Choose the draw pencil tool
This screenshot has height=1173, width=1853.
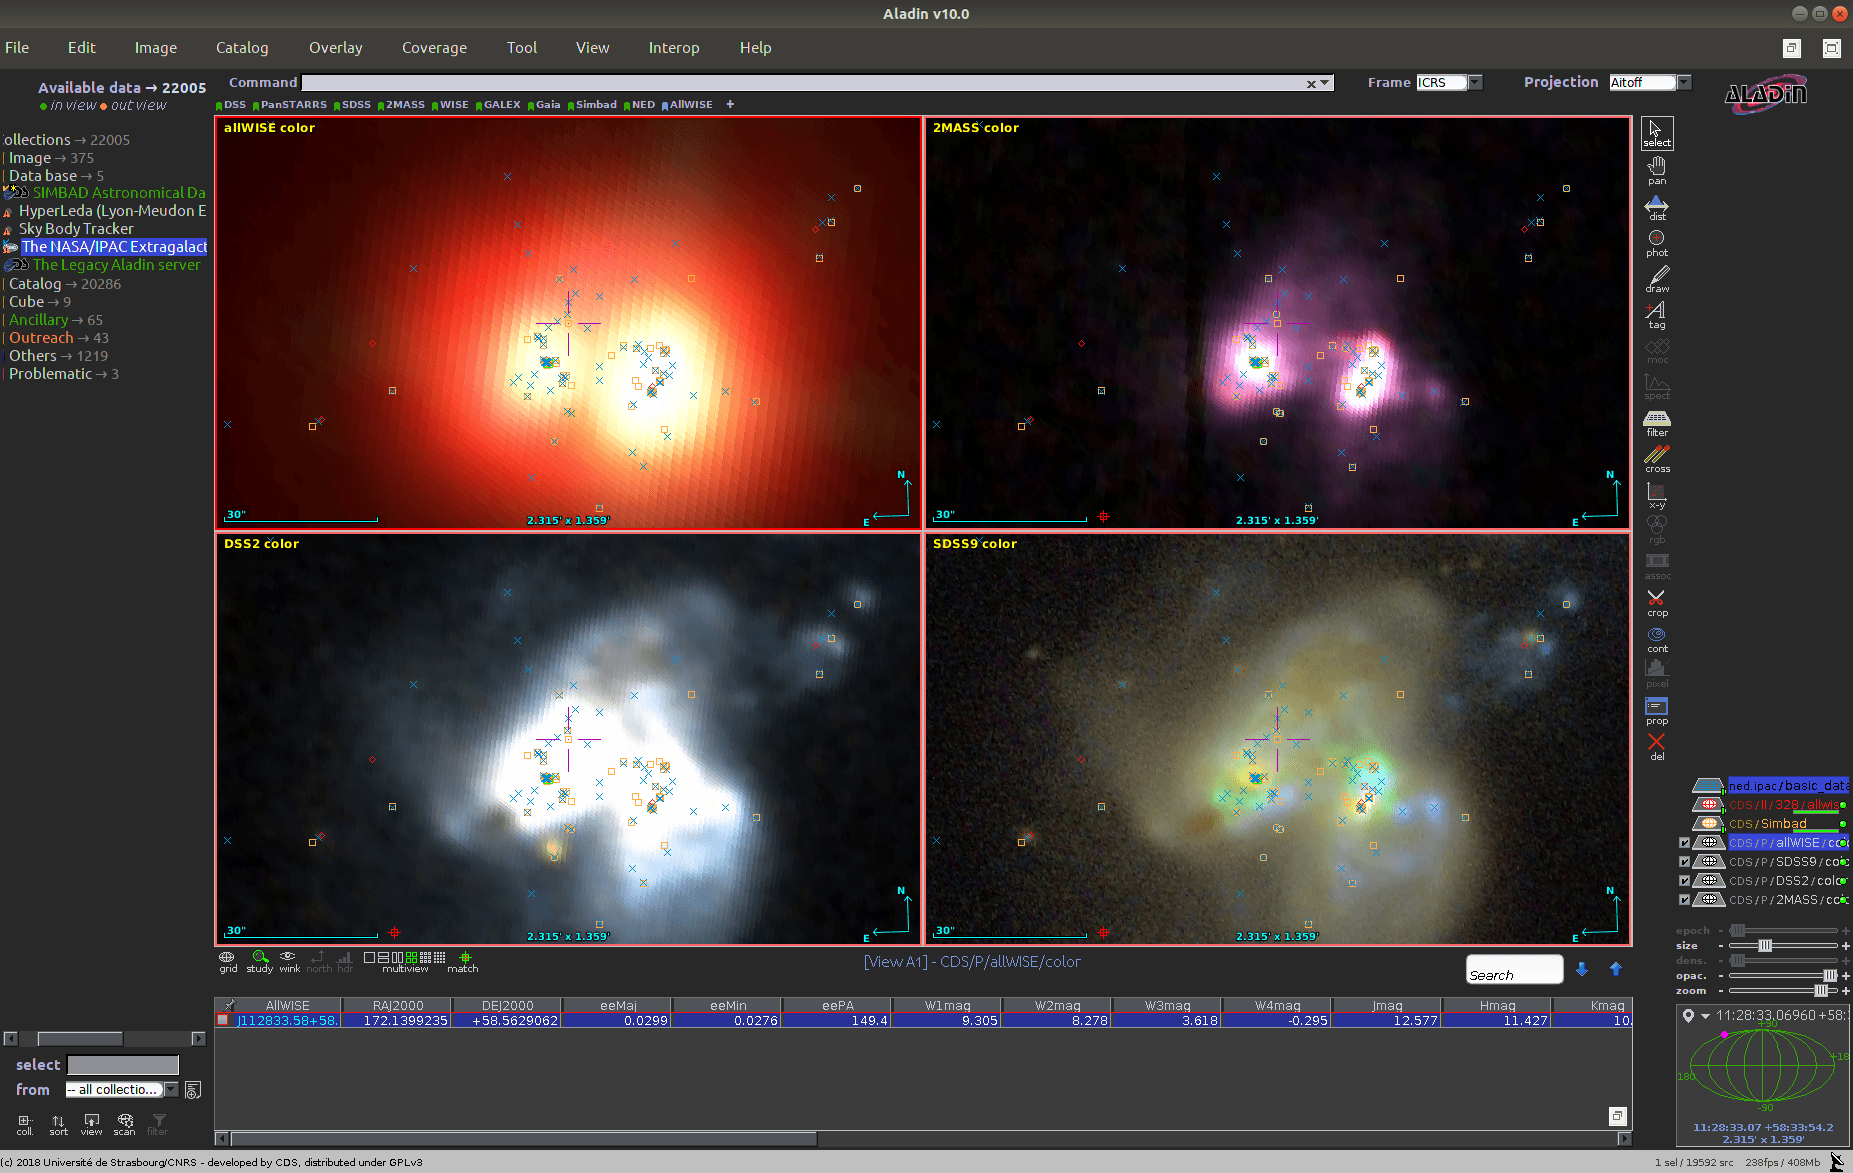[x=1656, y=278]
